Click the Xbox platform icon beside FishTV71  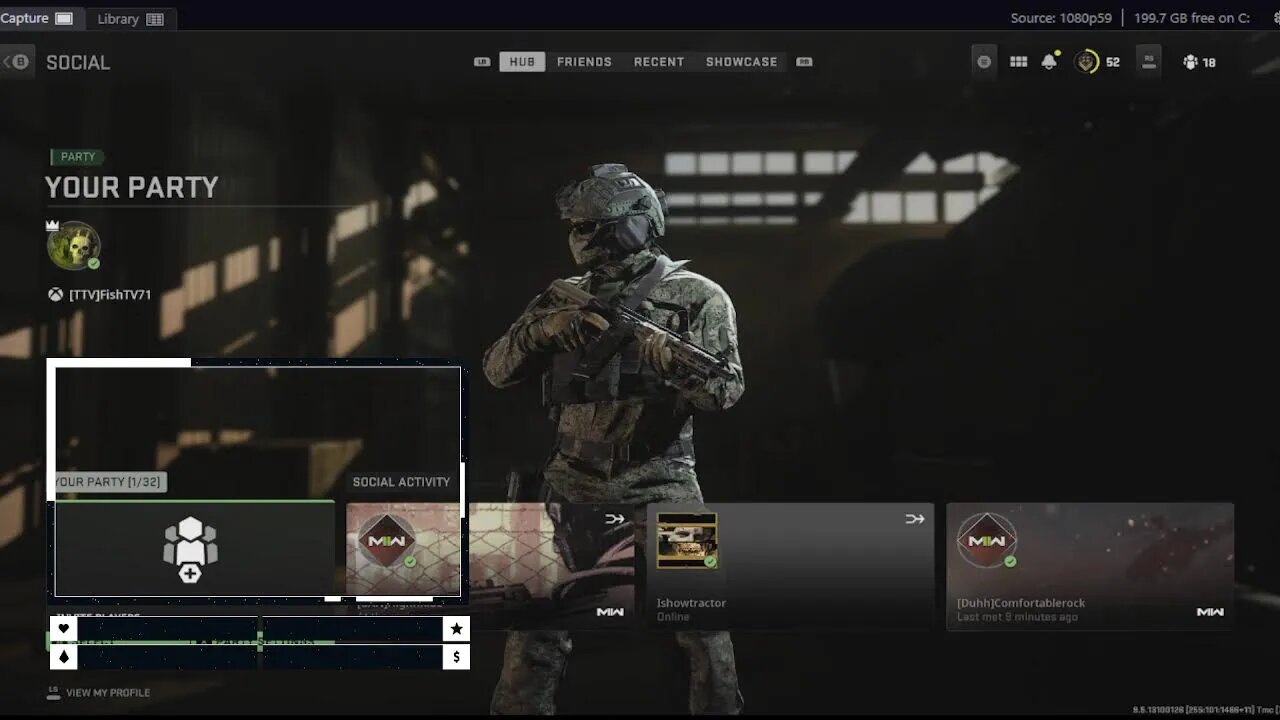pos(55,295)
